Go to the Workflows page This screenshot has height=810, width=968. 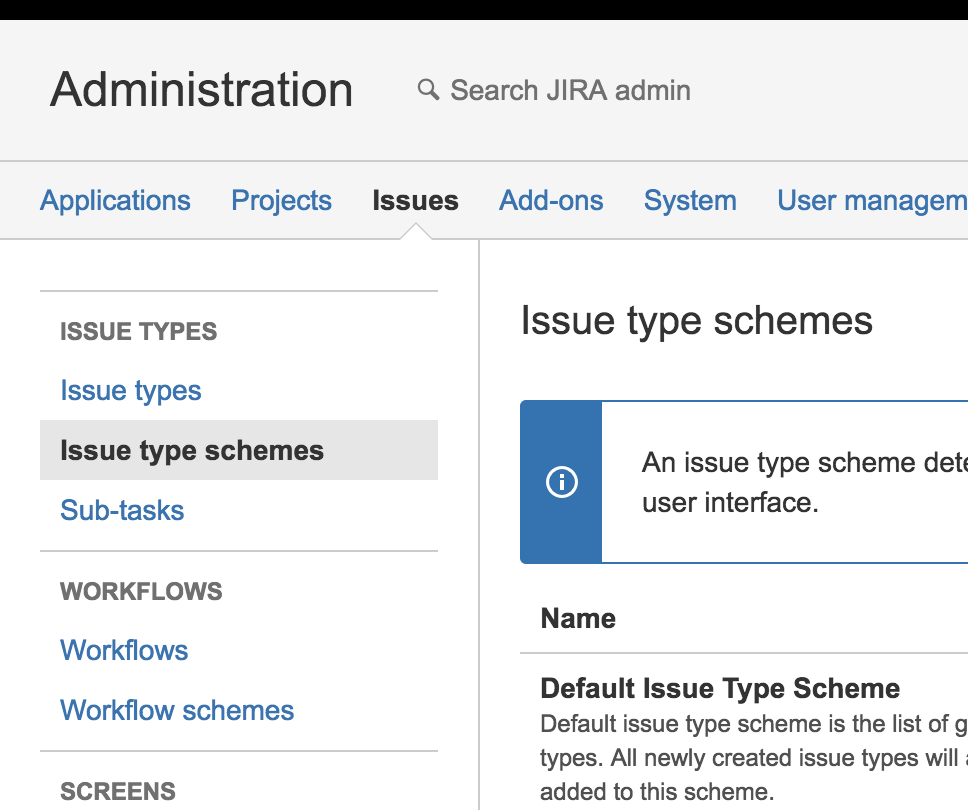point(124,650)
